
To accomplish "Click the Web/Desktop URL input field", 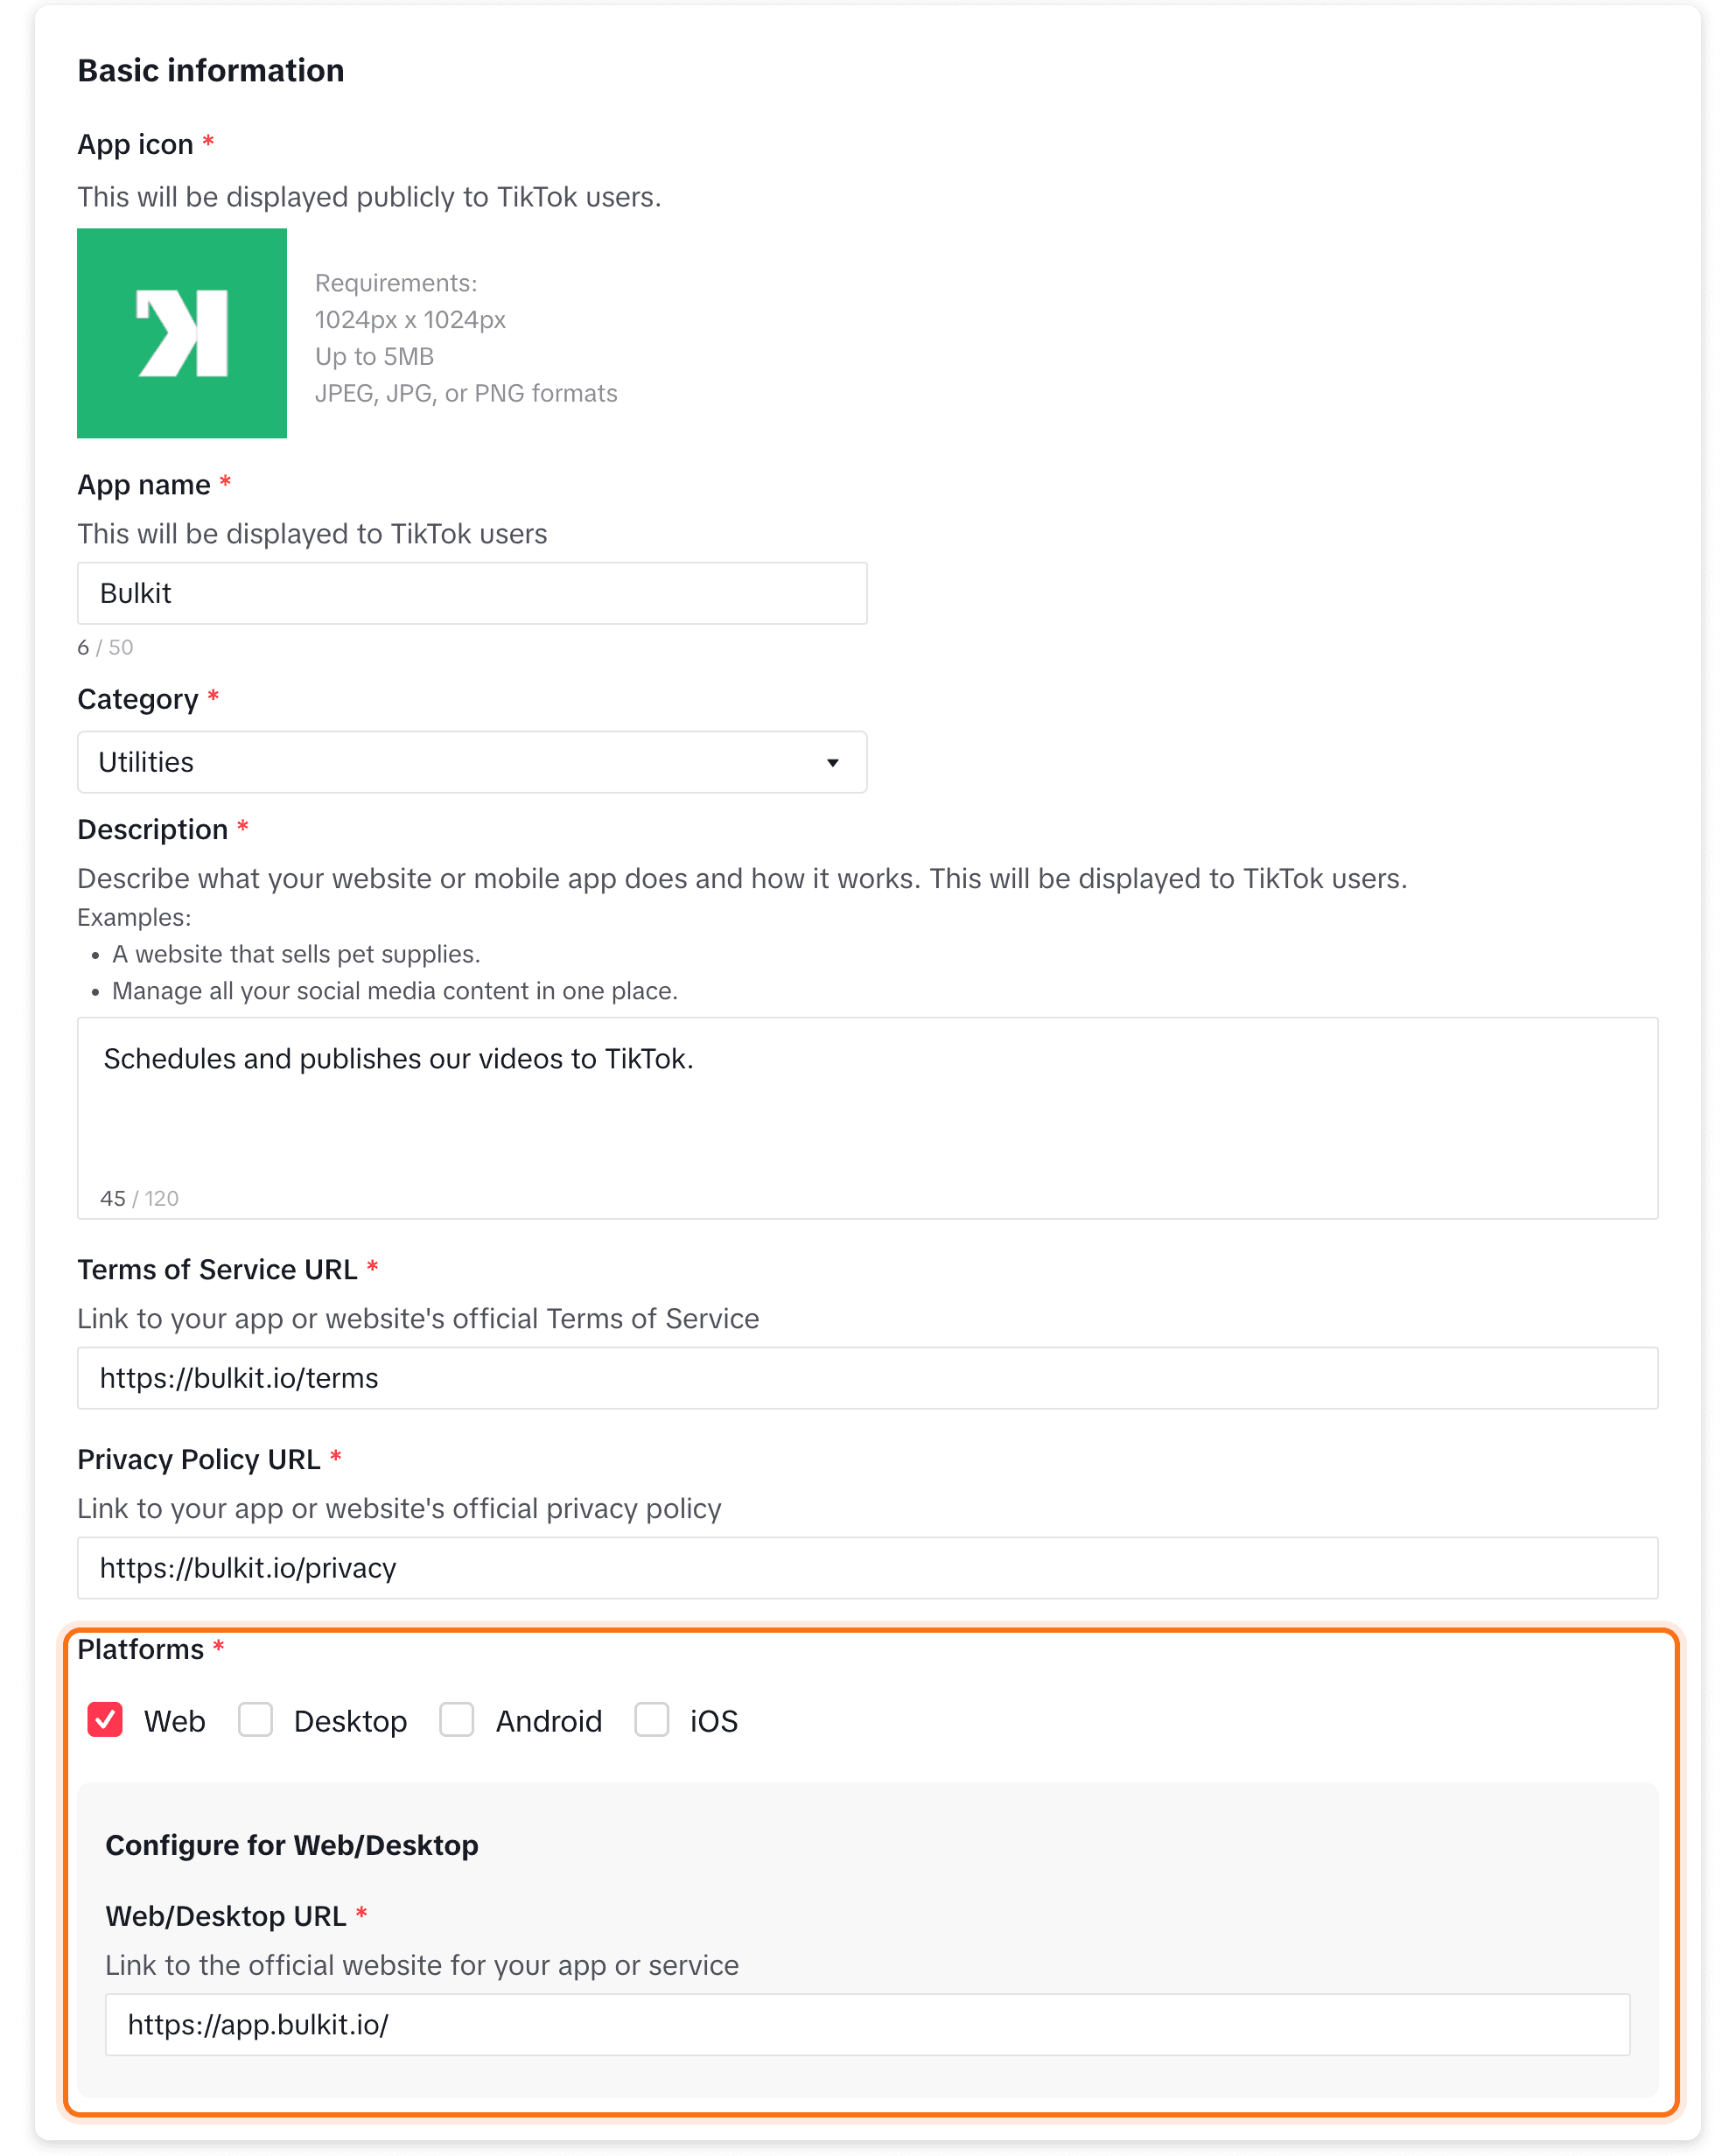I will click(x=867, y=2025).
